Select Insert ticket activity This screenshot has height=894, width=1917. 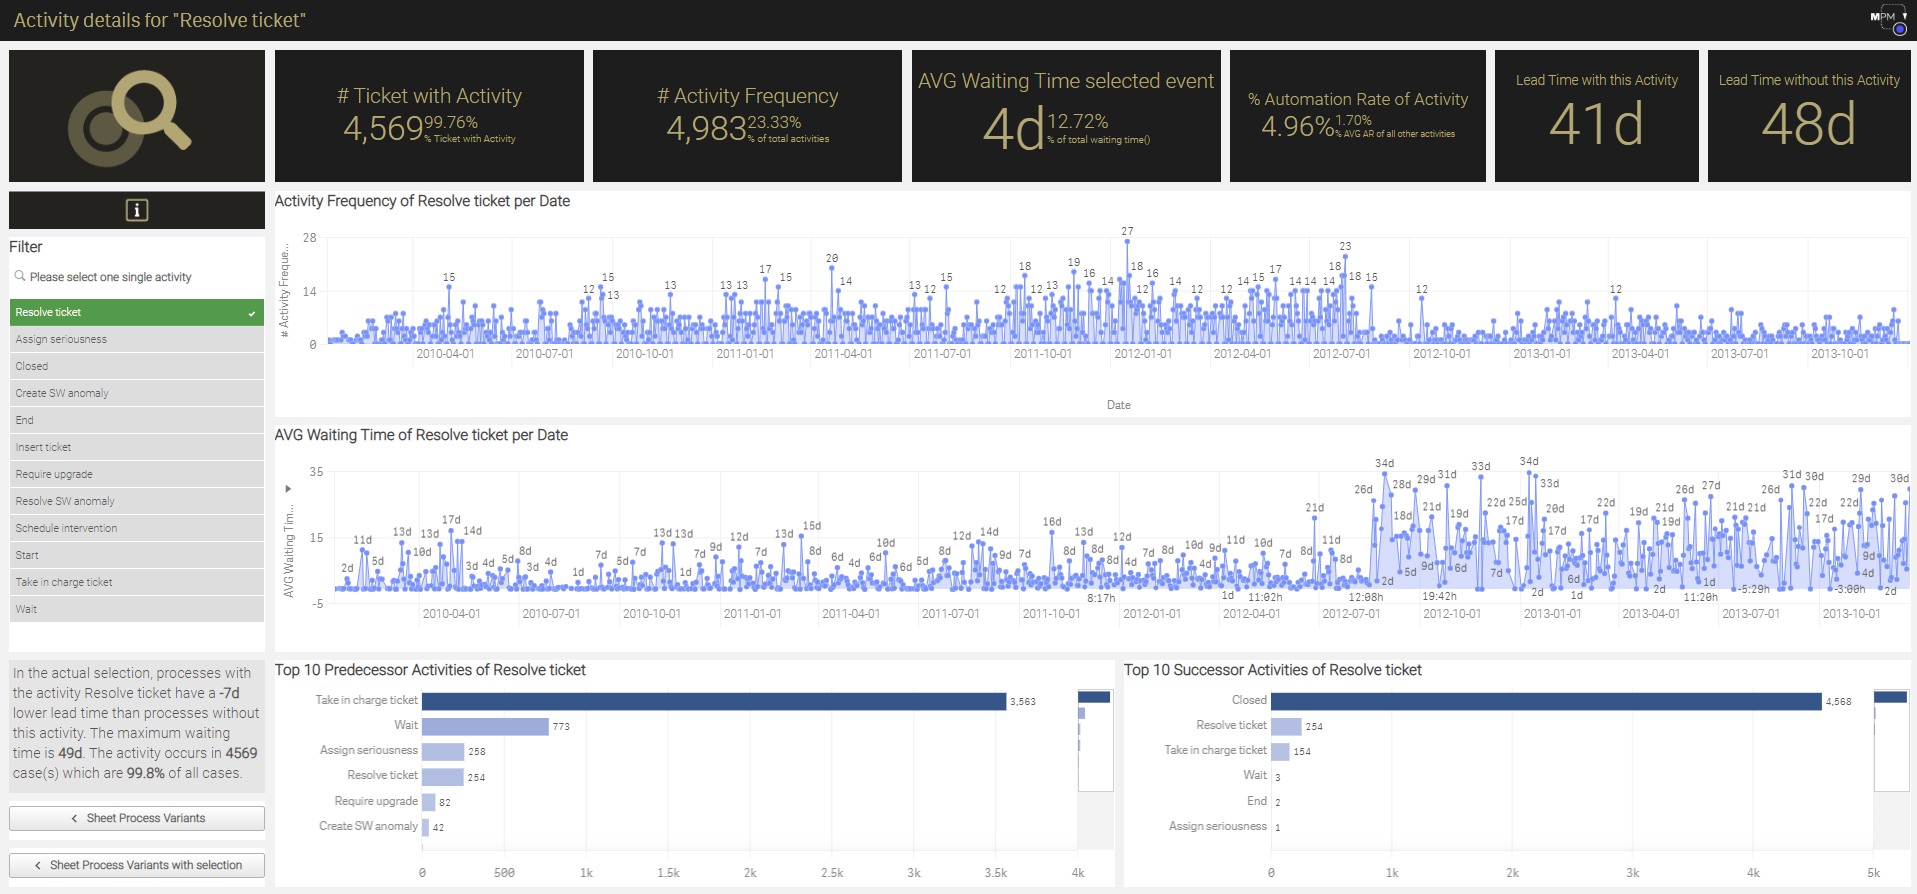point(137,447)
